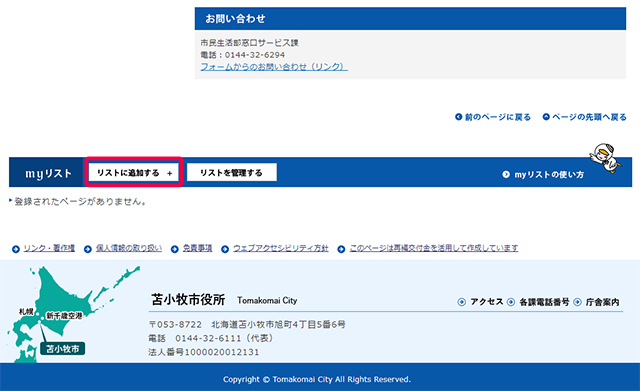Screen dimensions: 640x391
Task: Click the bird mascot character image
Action: click(606, 158)
